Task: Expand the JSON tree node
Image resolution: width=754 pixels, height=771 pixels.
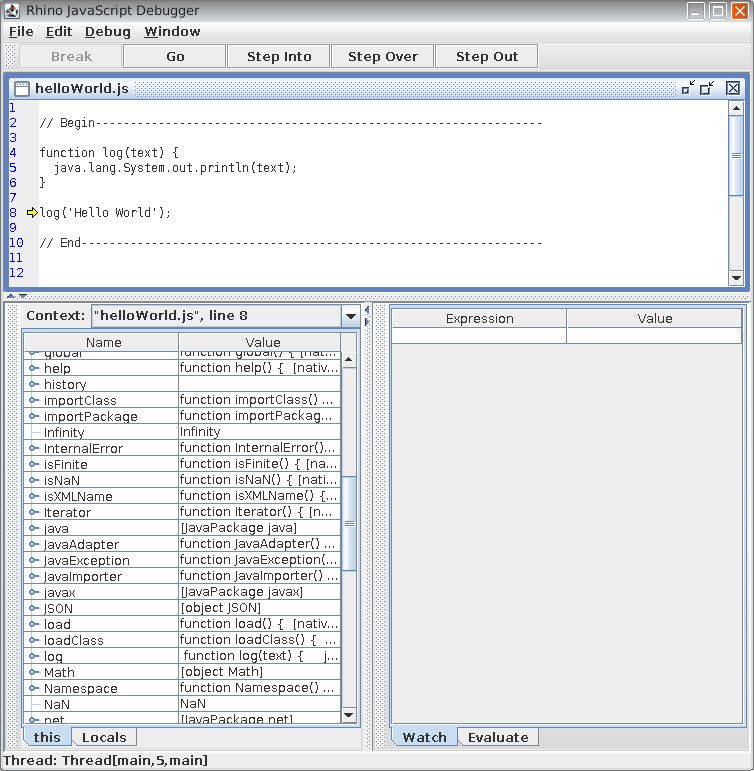Action: coord(33,608)
